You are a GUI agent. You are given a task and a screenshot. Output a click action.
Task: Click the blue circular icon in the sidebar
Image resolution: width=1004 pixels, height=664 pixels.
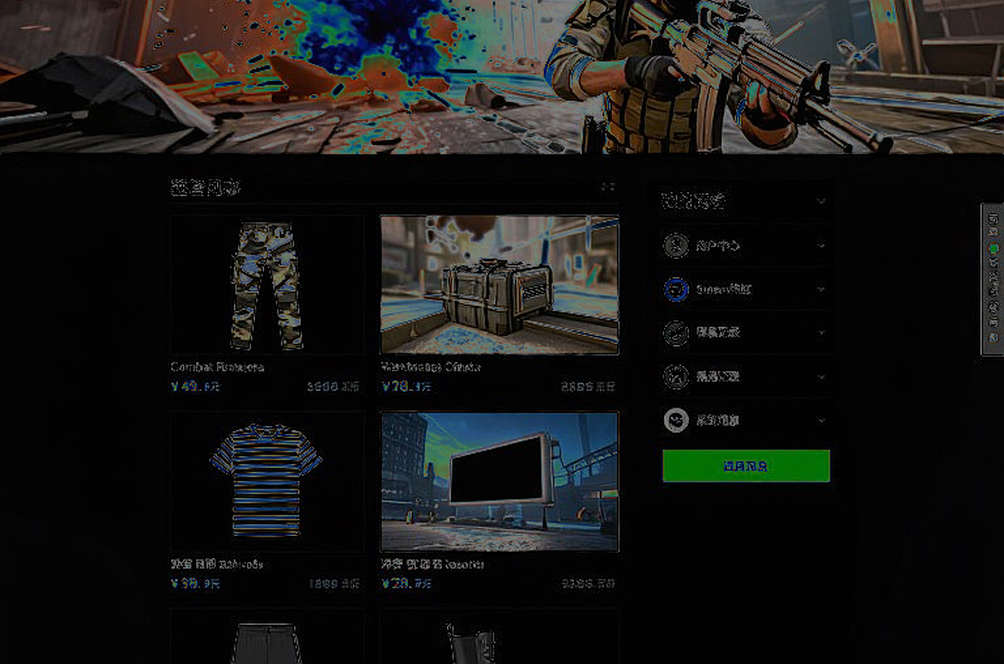click(676, 289)
